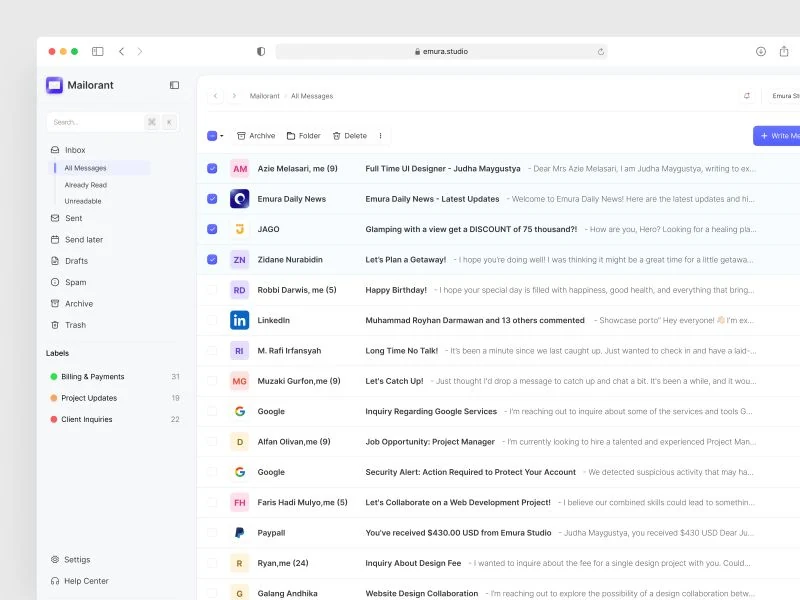Click the Safari share icon

tap(784, 52)
